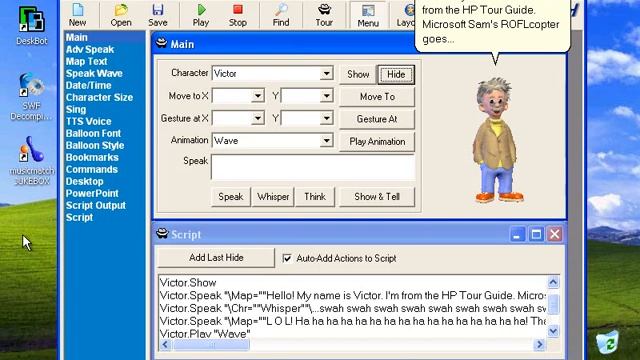The image size is (640, 360).
Task: Expand the Gesture at Y dropdown
Action: [x=327, y=118]
